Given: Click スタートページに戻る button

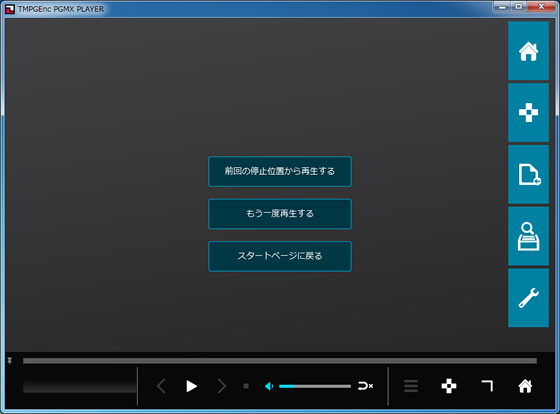Looking at the screenshot, I should pyautogui.click(x=280, y=256).
